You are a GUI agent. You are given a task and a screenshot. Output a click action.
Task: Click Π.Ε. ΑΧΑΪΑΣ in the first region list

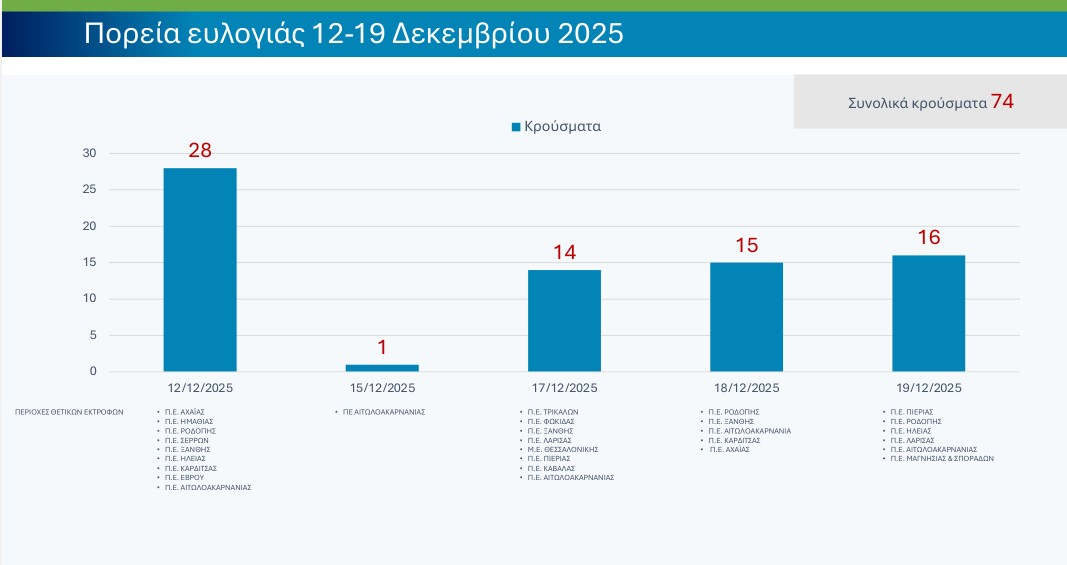(x=187, y=411)
